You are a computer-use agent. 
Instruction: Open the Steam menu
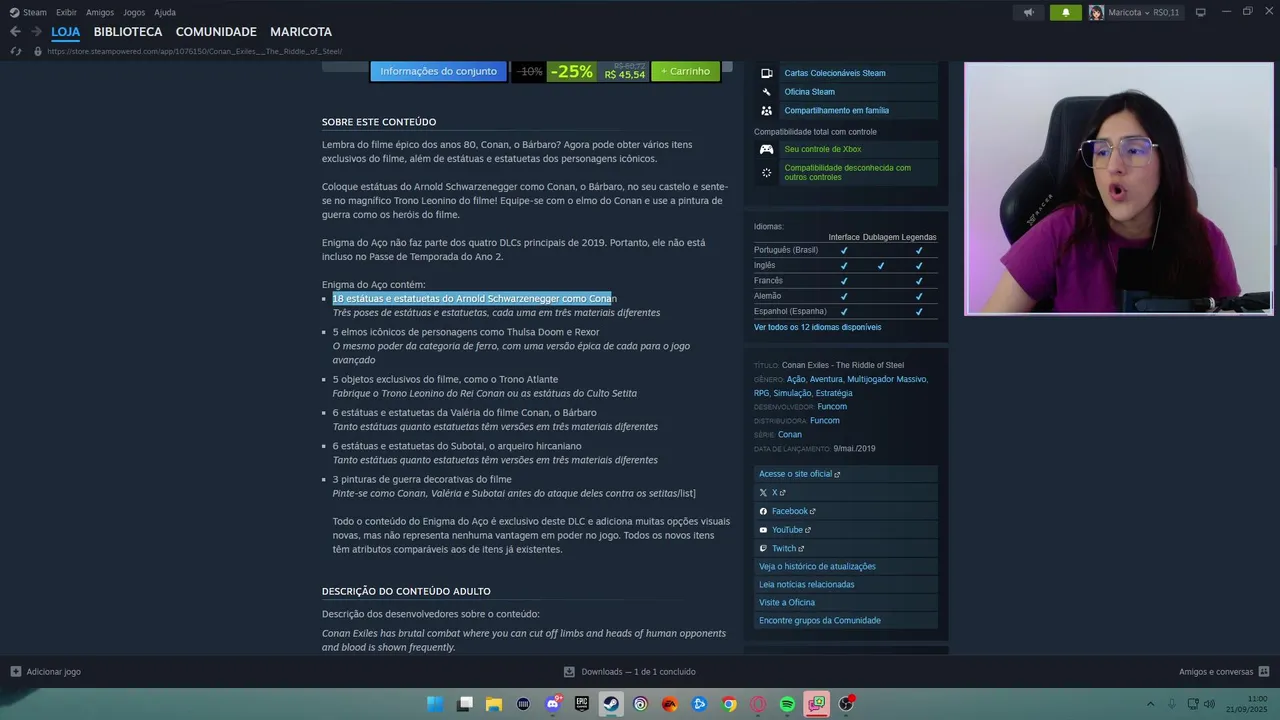35,12
